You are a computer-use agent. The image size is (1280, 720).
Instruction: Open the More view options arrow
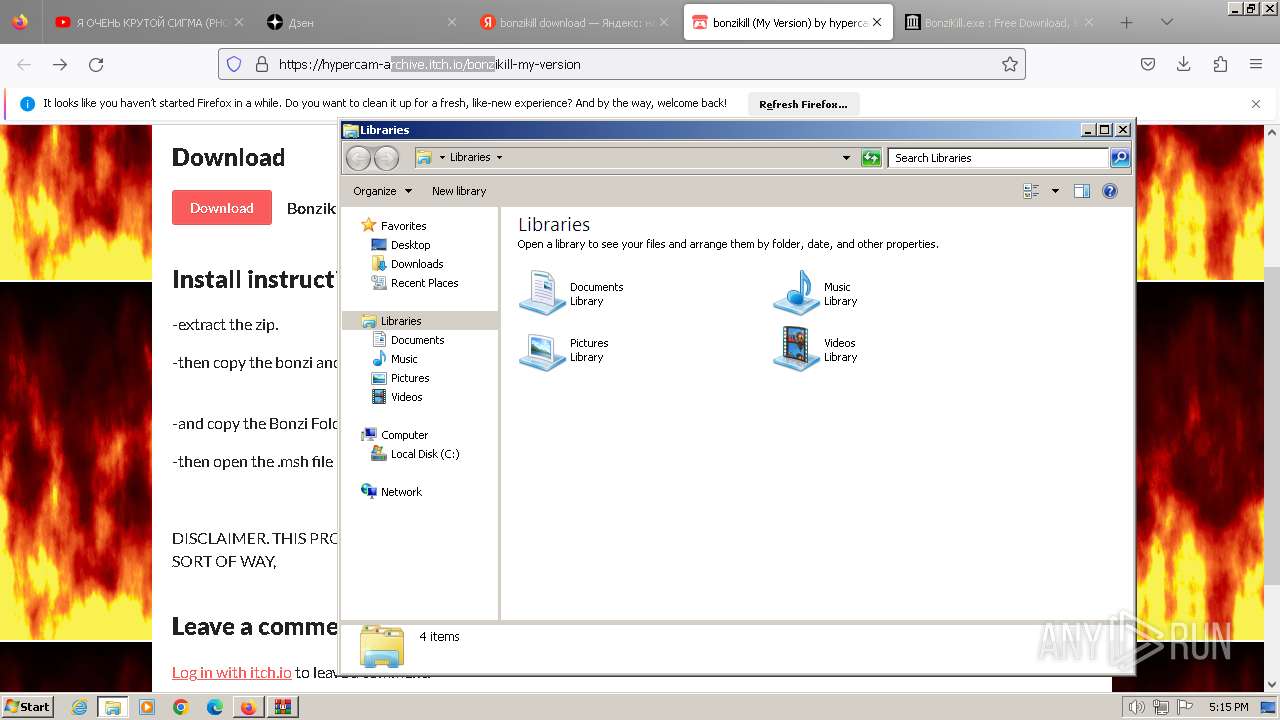[x=1054, y=191]
